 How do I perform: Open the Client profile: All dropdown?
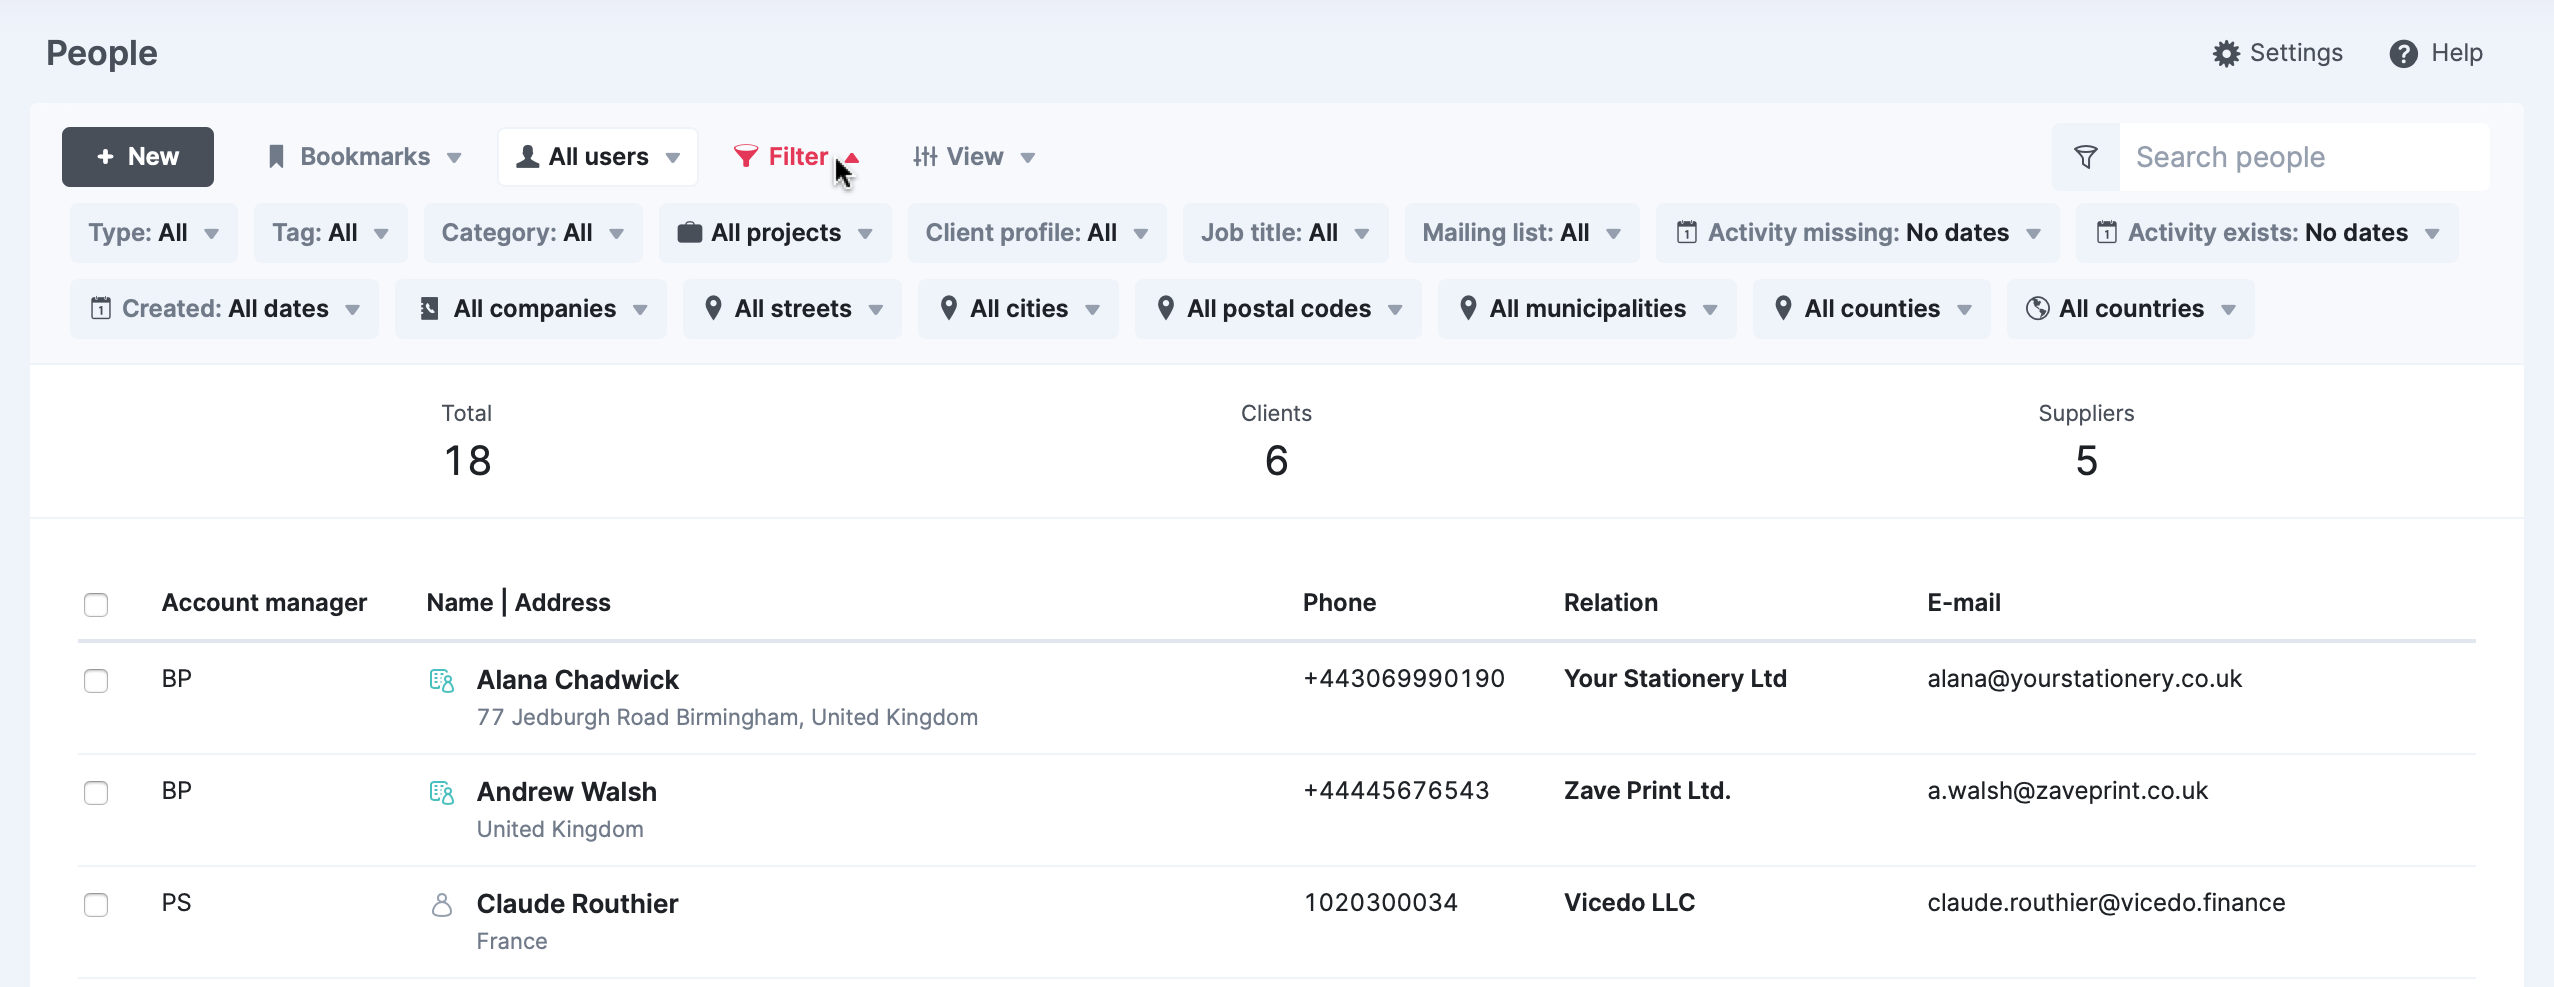pyautogui.click(x=1037, y=233)
